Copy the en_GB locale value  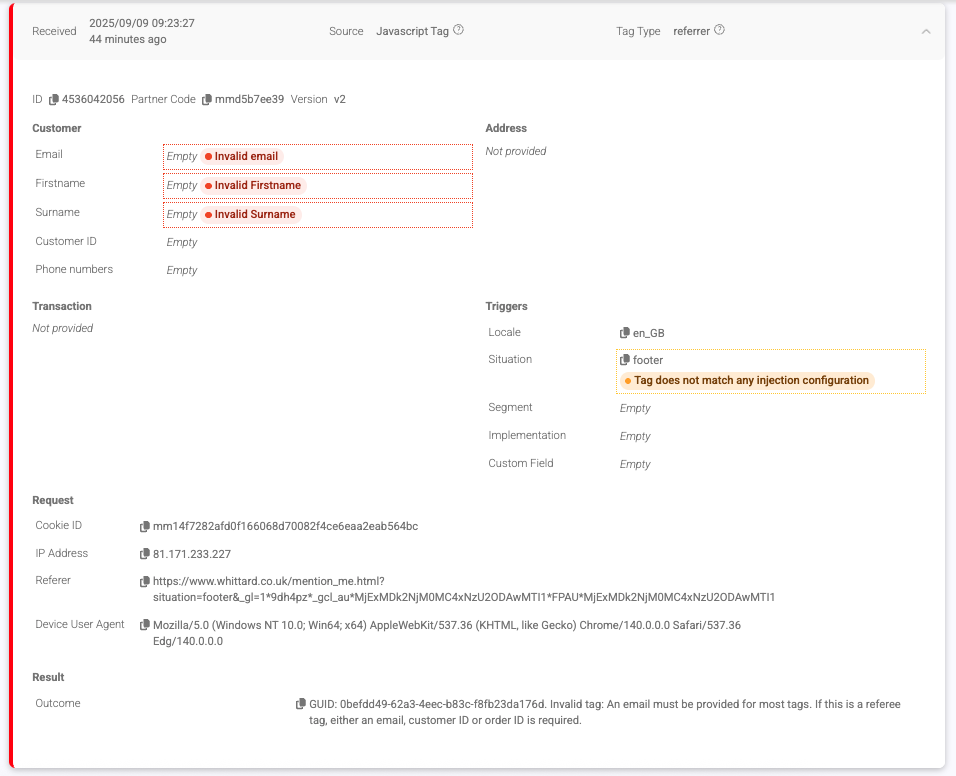tap(625, 333)
